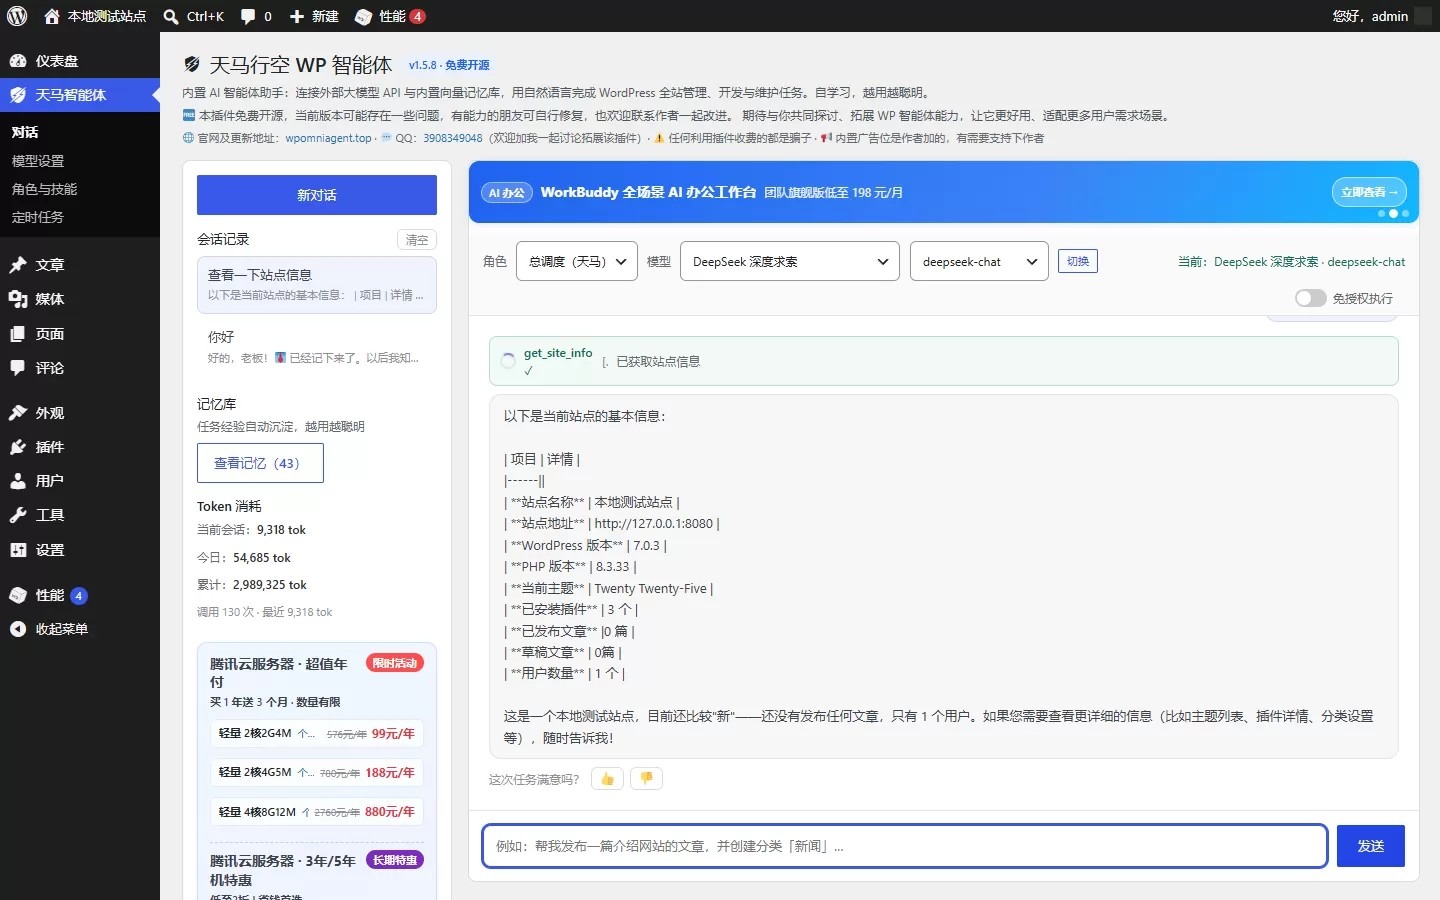Click the 插件 plug icon
This screenshot has width=1440, height=900.
pos(18,447)
